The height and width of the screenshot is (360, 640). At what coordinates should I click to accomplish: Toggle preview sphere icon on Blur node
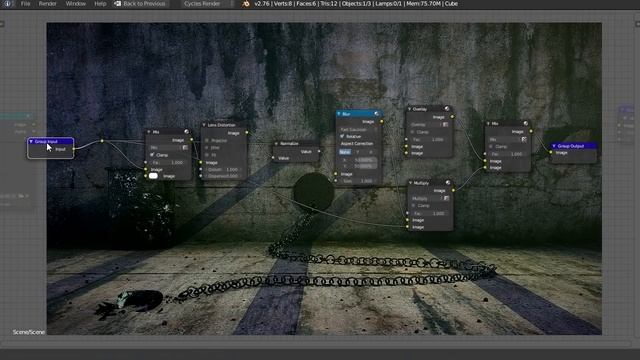click(x=376, y=114)
